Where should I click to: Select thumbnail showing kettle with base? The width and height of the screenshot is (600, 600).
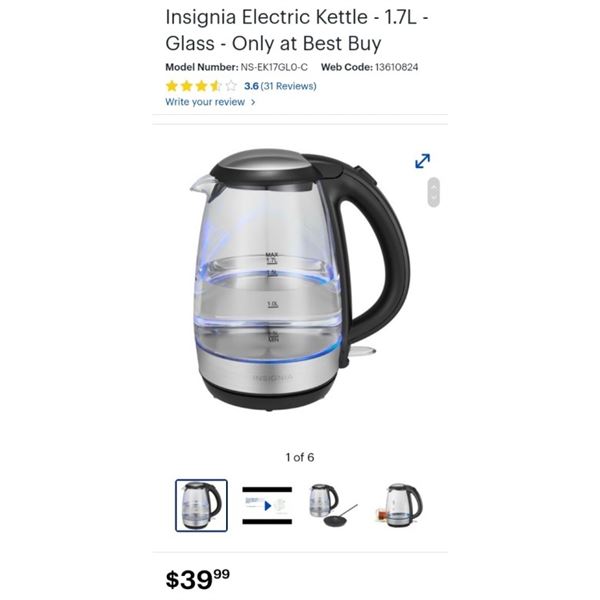coord(333,505)
